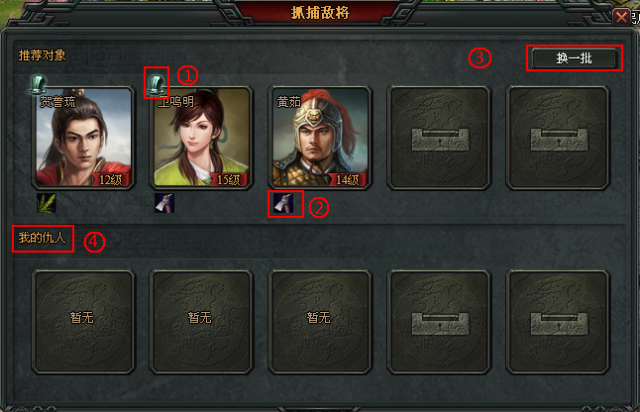This screenshot has height=412, width=640.
Task: Choose 贺誉琉 level 12 portrait
Action: (x=83, y=138)
